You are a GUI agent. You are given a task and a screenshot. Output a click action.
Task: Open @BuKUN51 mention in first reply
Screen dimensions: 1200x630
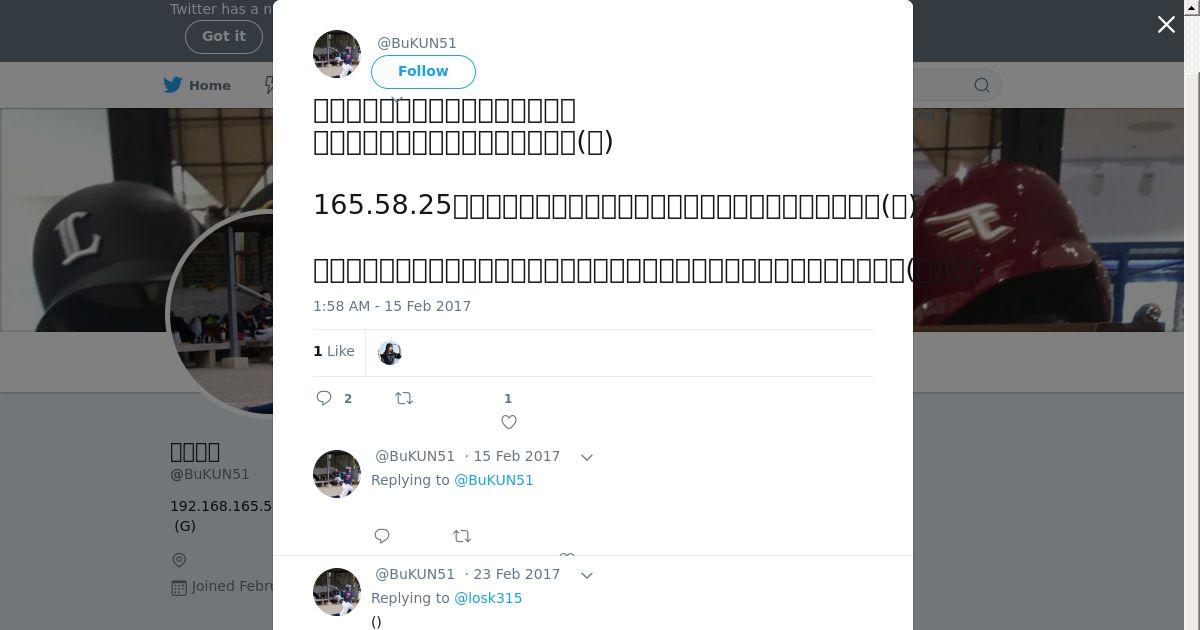(494, 480)
